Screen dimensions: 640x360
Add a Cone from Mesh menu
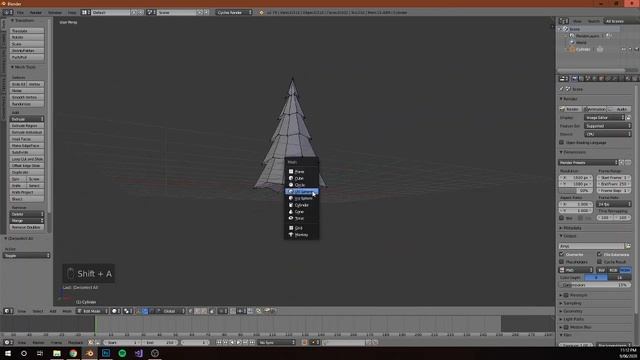click(302, 212)
